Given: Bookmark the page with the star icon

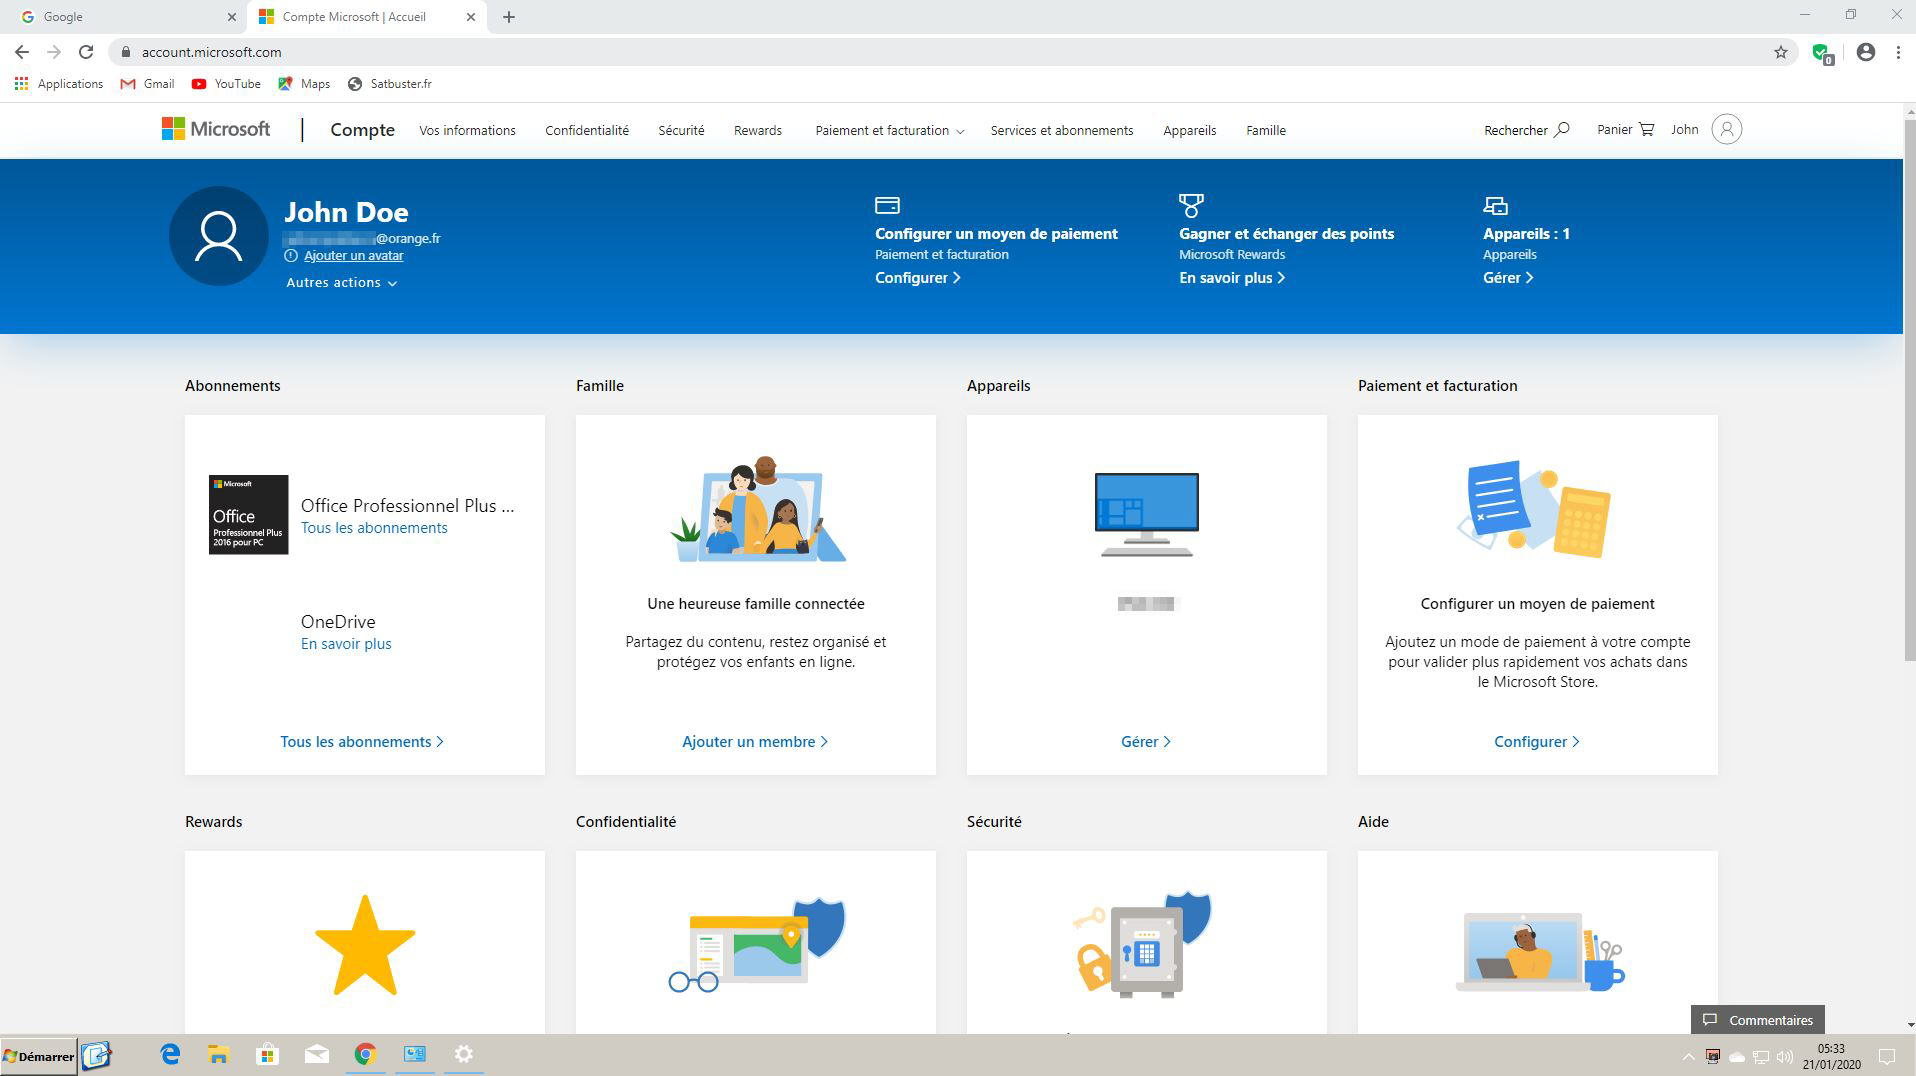Looking at the screenshot, I should [x=1780, y=52].
